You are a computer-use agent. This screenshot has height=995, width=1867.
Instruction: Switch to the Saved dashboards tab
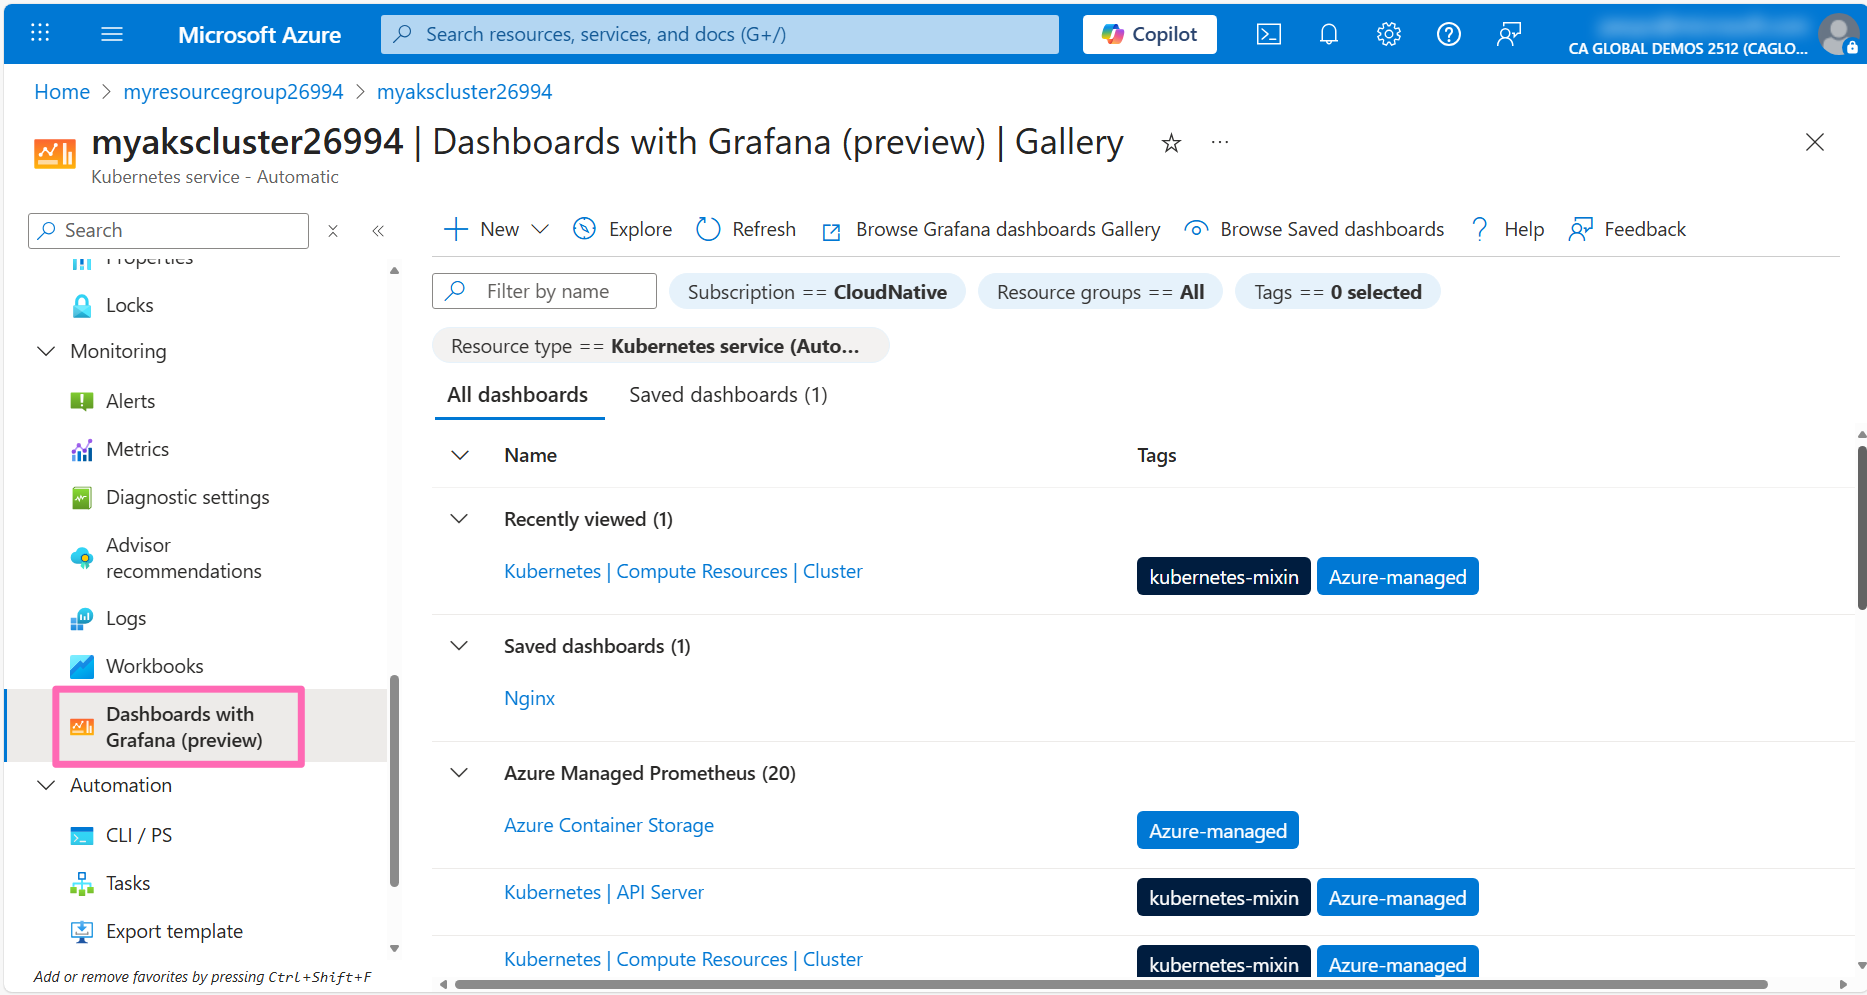[x=727, y=394]
